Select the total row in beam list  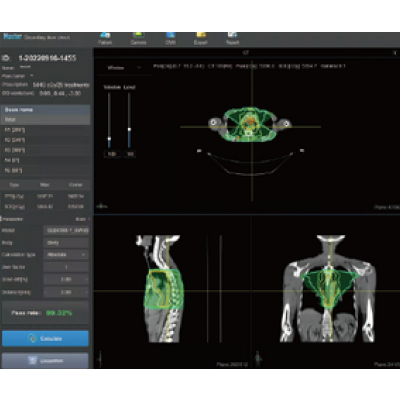point(46,119)
